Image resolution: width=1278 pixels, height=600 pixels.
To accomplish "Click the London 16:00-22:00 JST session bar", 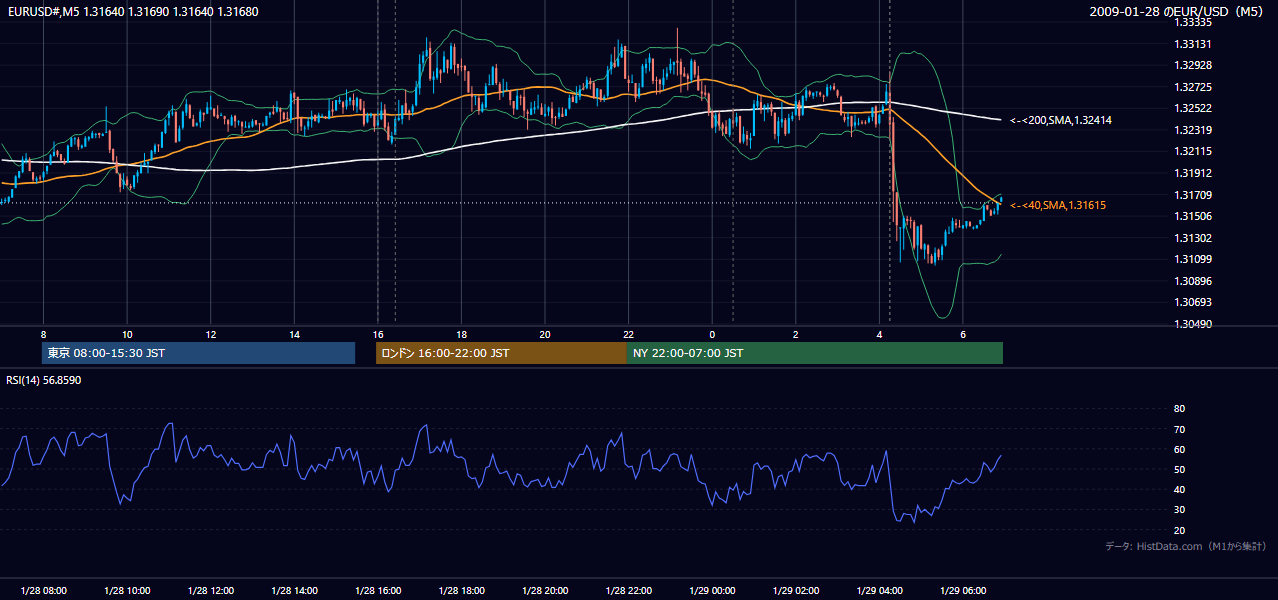I will [x=501, y=353].
